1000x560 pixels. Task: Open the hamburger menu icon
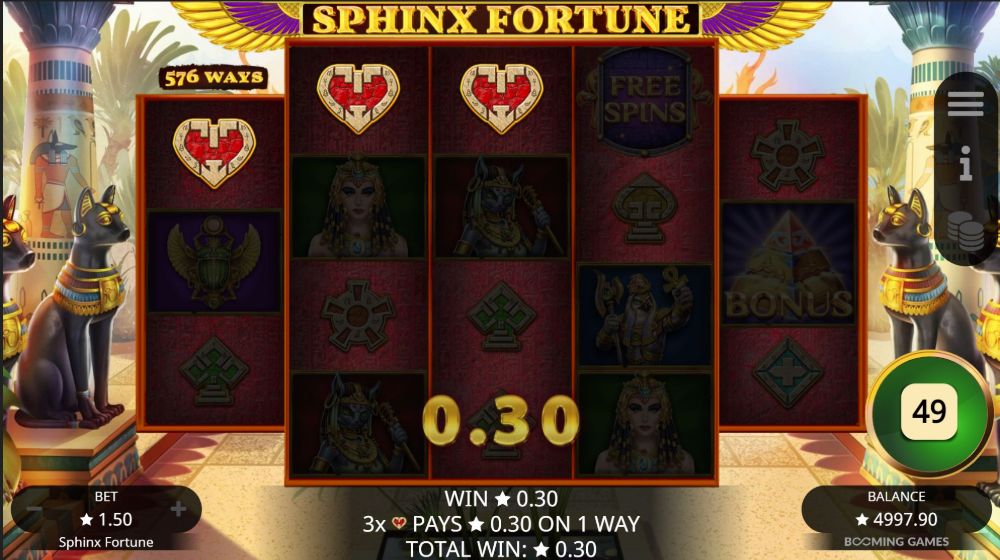[965, 104]
